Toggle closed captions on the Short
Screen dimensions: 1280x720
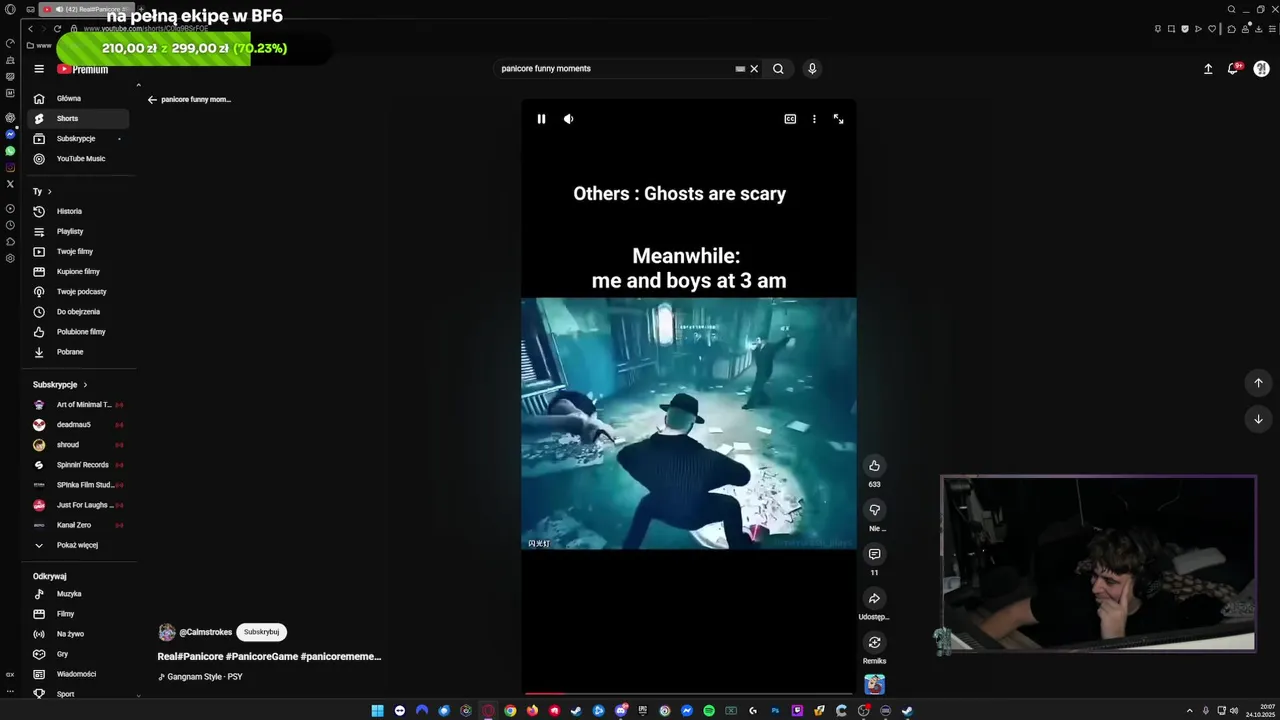790,119
